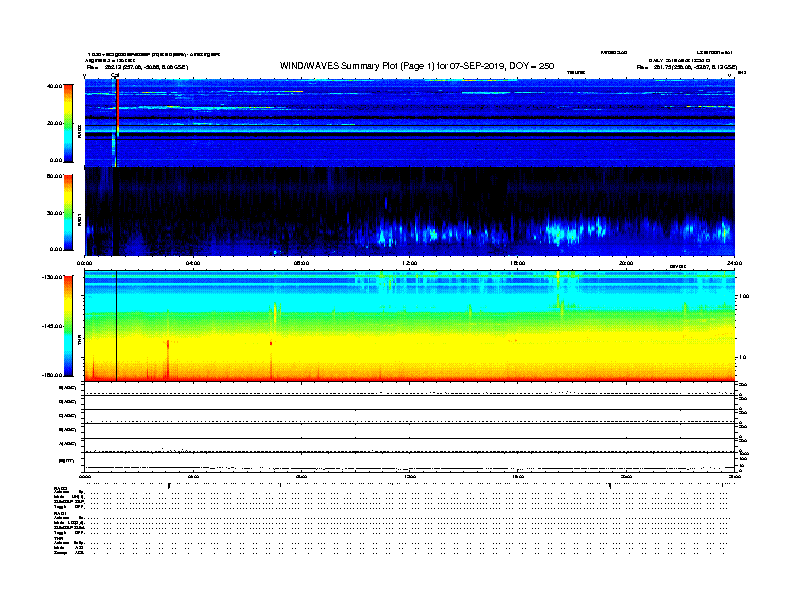Click the RAD1 color scale bar
792x612 pixels.
coord(68,213)
